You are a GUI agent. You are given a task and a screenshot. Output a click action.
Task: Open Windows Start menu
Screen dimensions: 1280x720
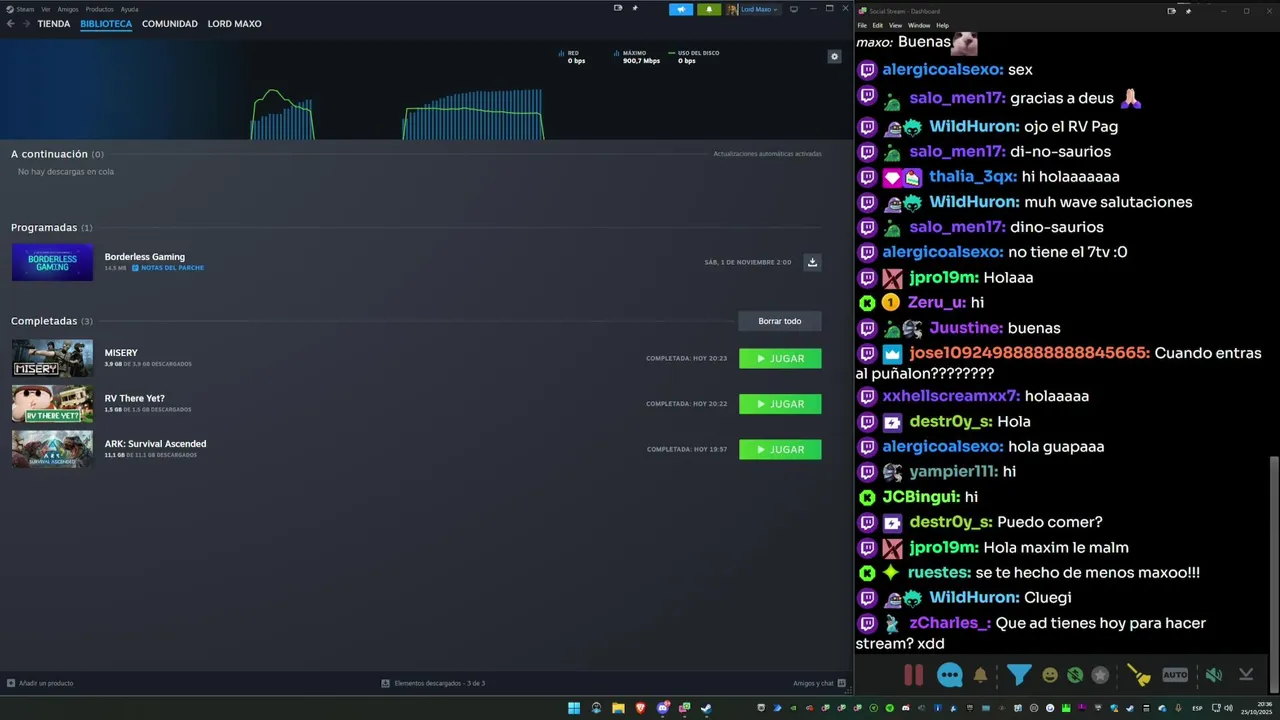pos(574,708)
